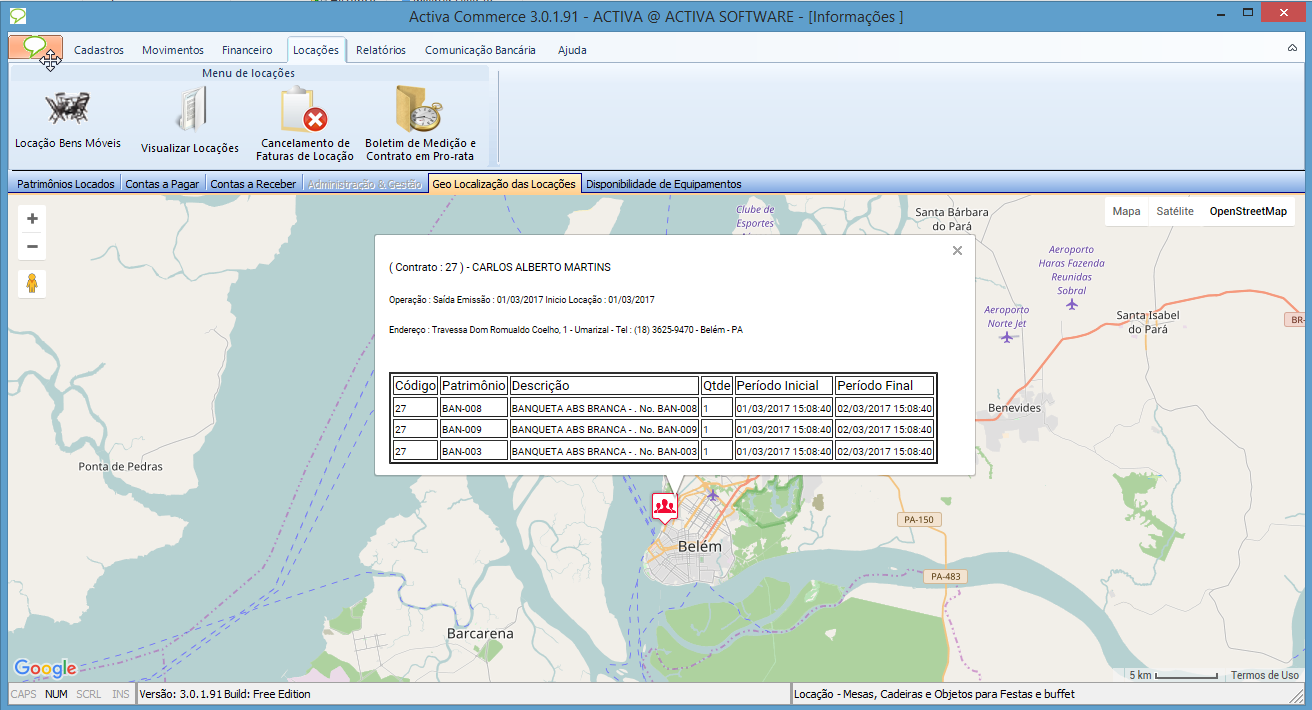The width and height of the screenshot is (1312, 710).
Task: Launch Boletim de Medição e Contrato Pro-rata
Action: point(419,111)
